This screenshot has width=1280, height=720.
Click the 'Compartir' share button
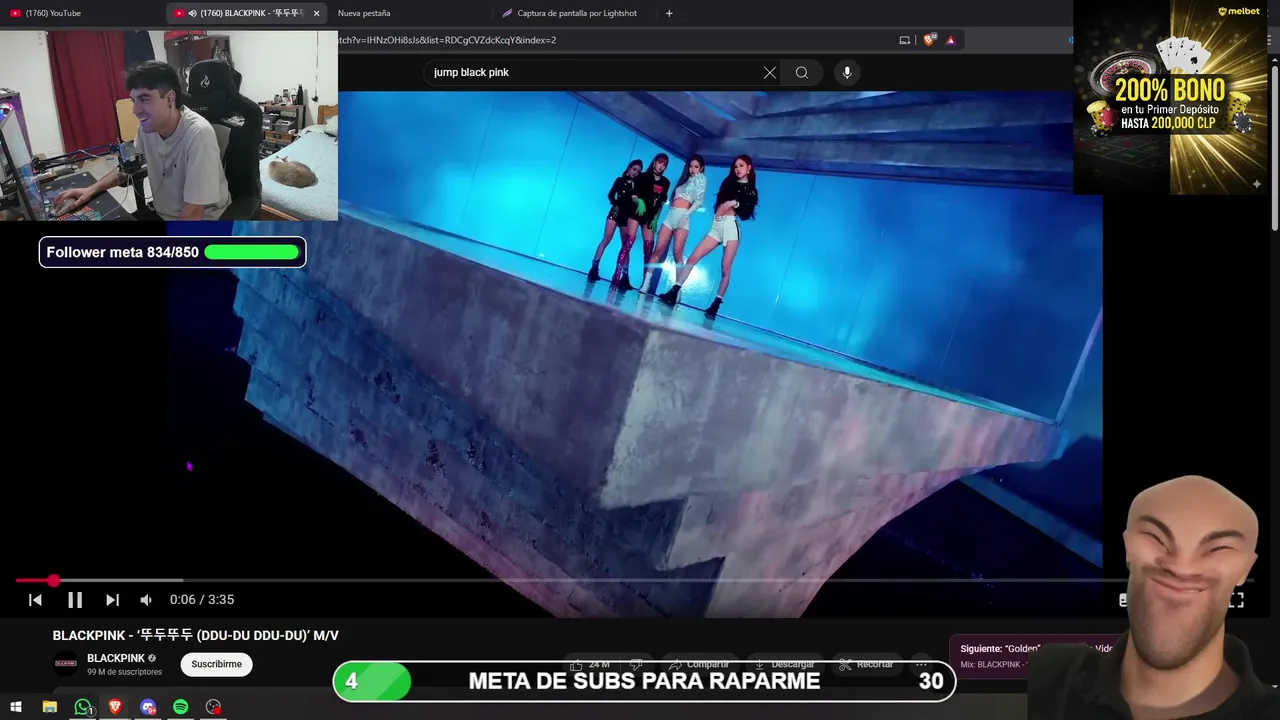point(699,664)
